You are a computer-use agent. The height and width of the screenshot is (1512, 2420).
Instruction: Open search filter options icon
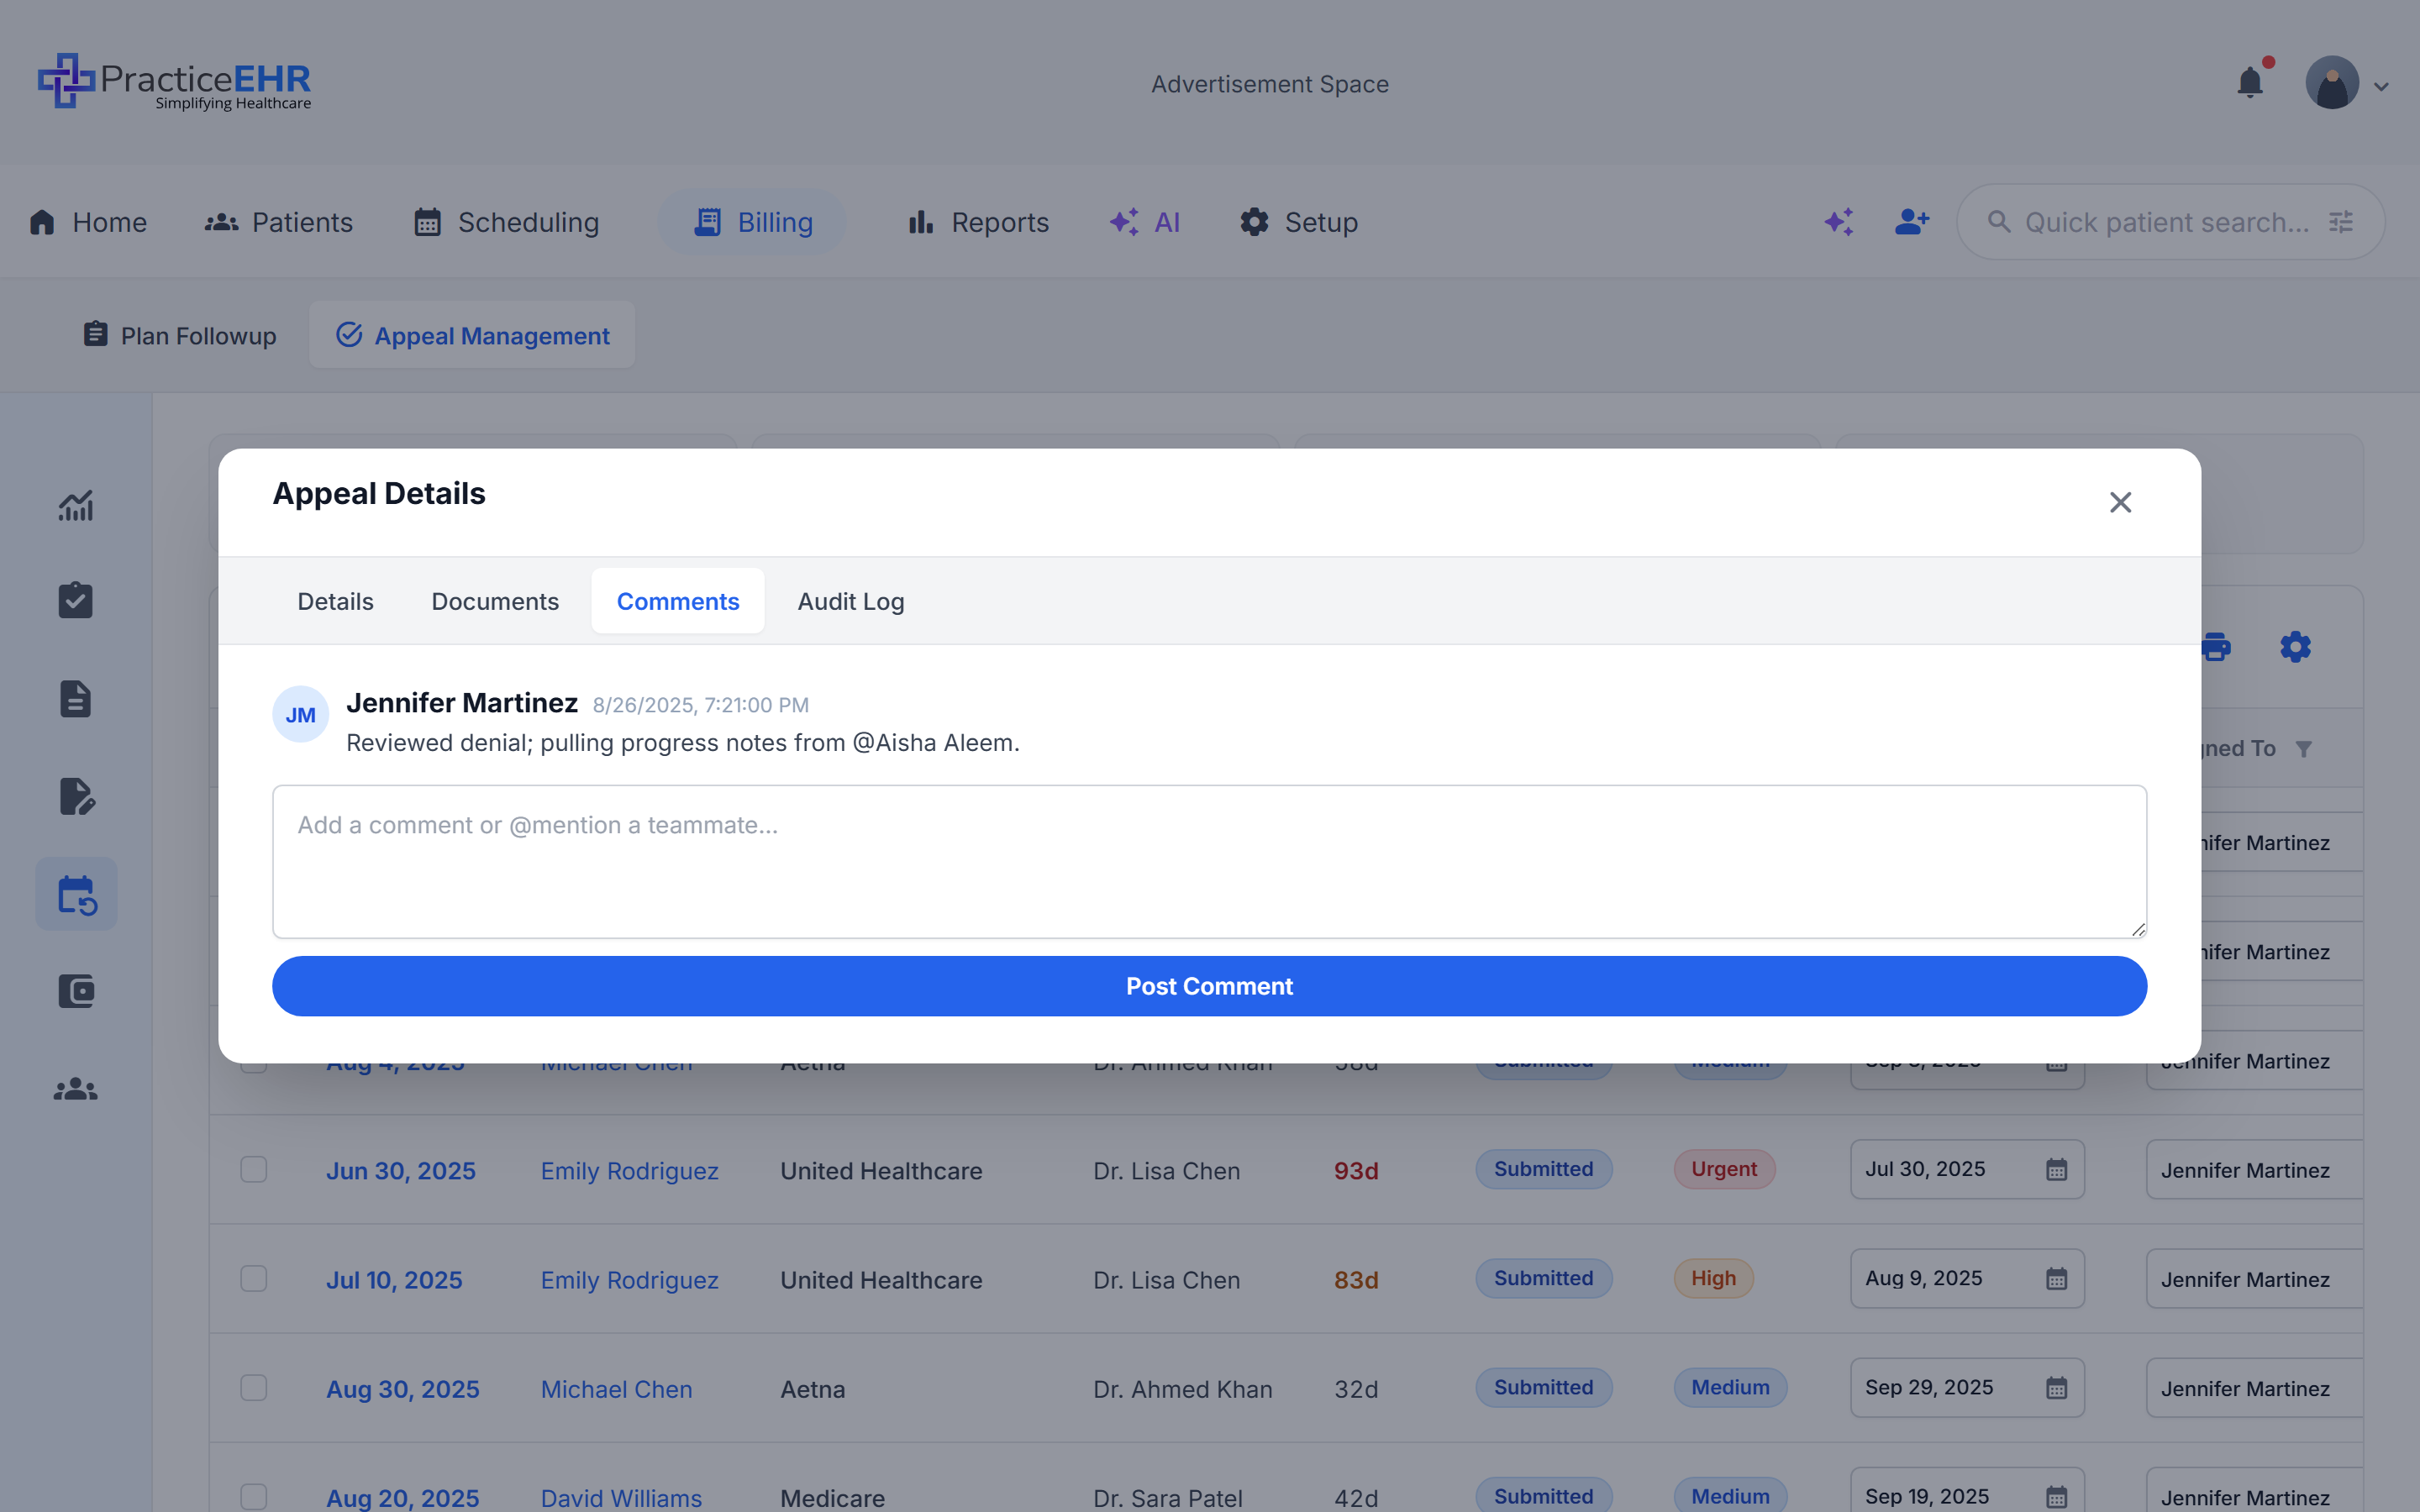(2341, 222)
